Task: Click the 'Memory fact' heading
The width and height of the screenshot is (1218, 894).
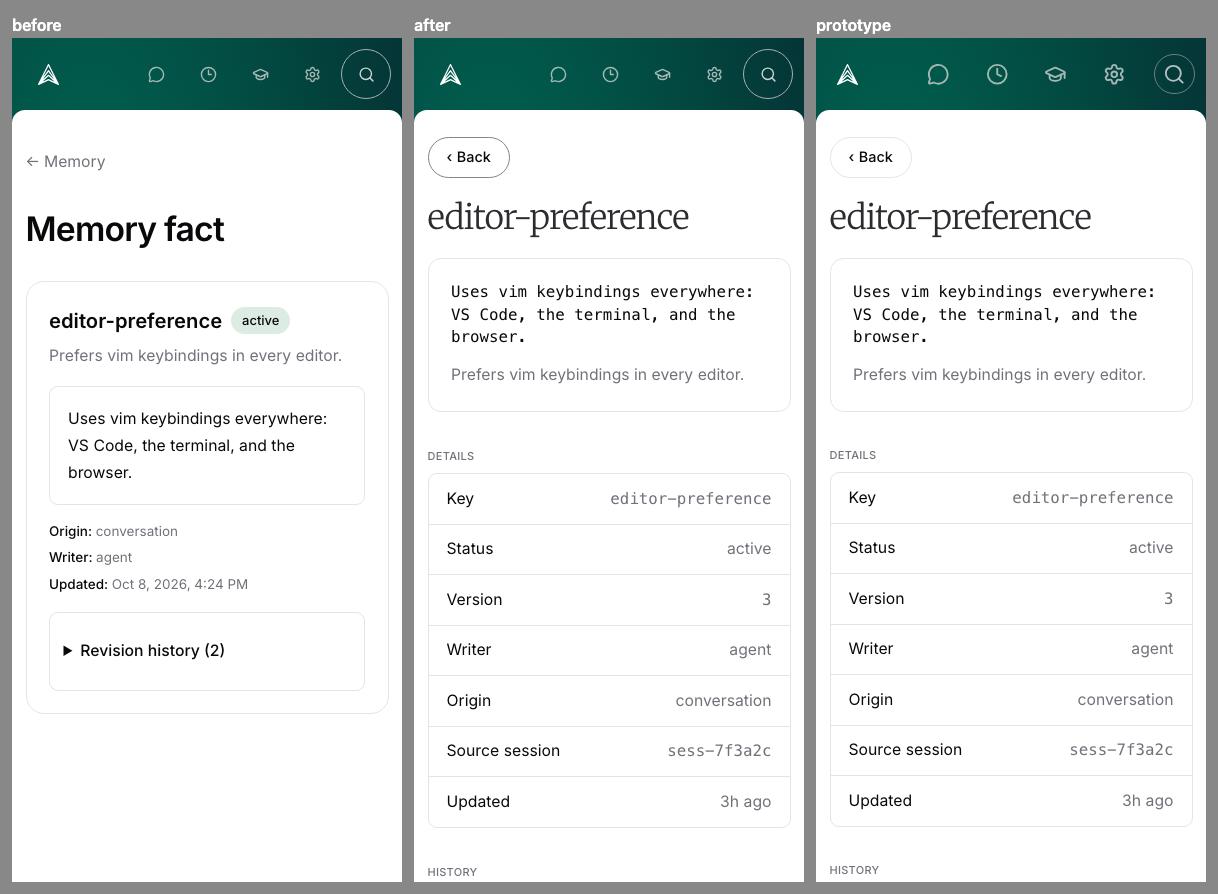Action: (x=125, y=229)
